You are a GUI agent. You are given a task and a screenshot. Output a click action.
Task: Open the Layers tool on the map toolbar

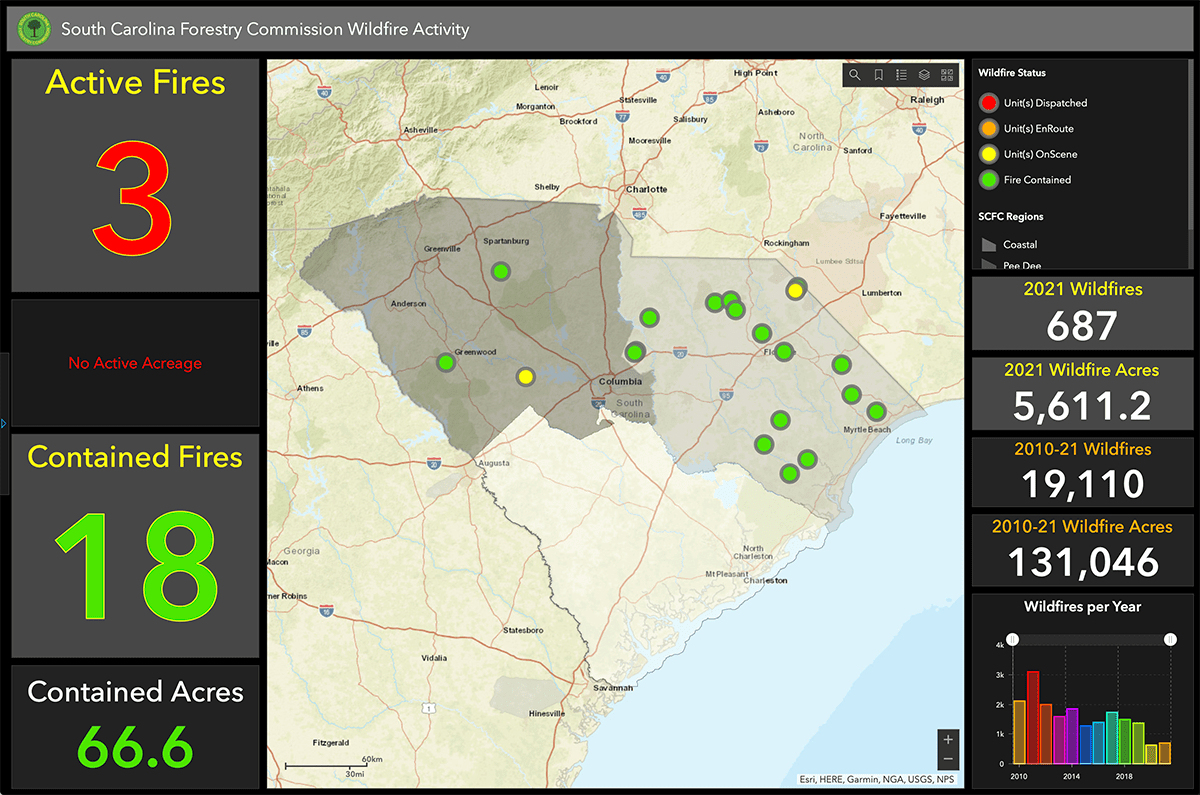pyautogui.click(x=924, y=75)
